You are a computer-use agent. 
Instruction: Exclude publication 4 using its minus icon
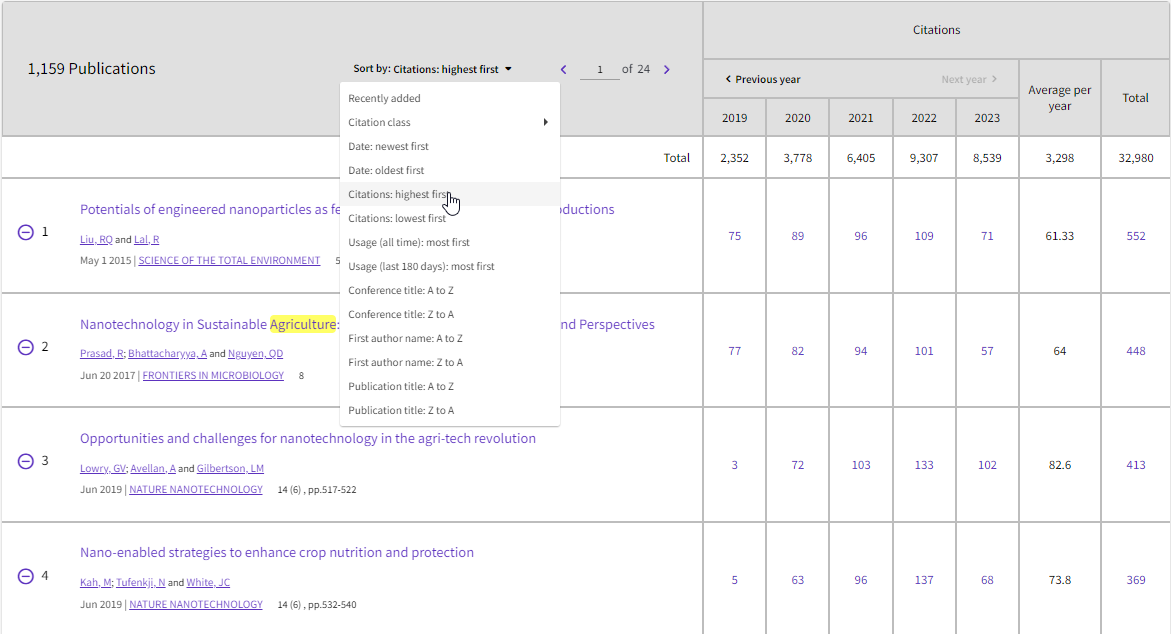(x=25, y=576)
